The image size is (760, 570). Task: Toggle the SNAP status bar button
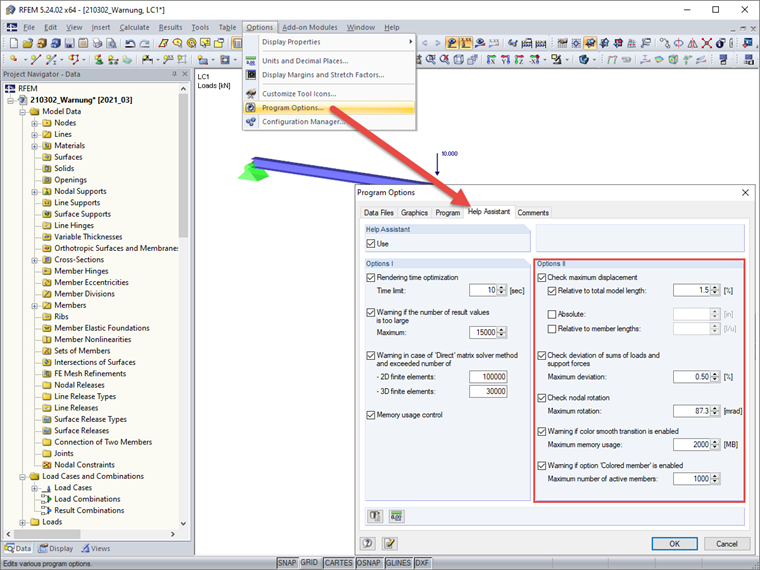point(286,563)
